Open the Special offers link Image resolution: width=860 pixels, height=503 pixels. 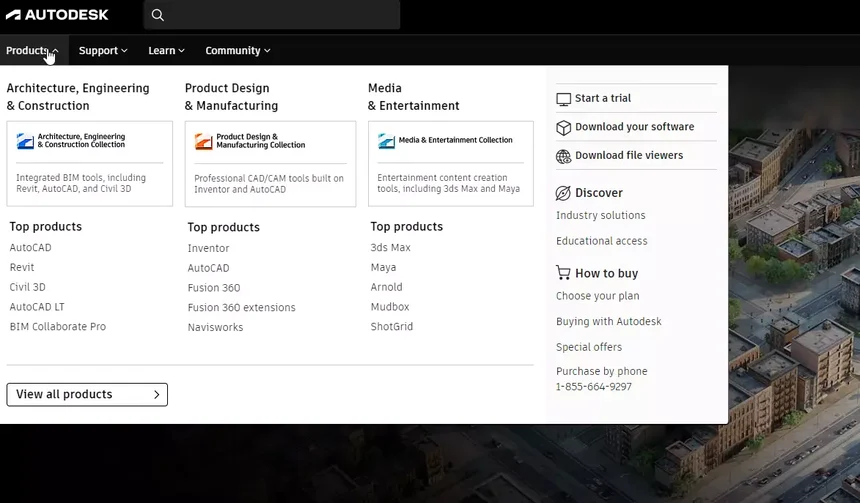click(589, 347)
